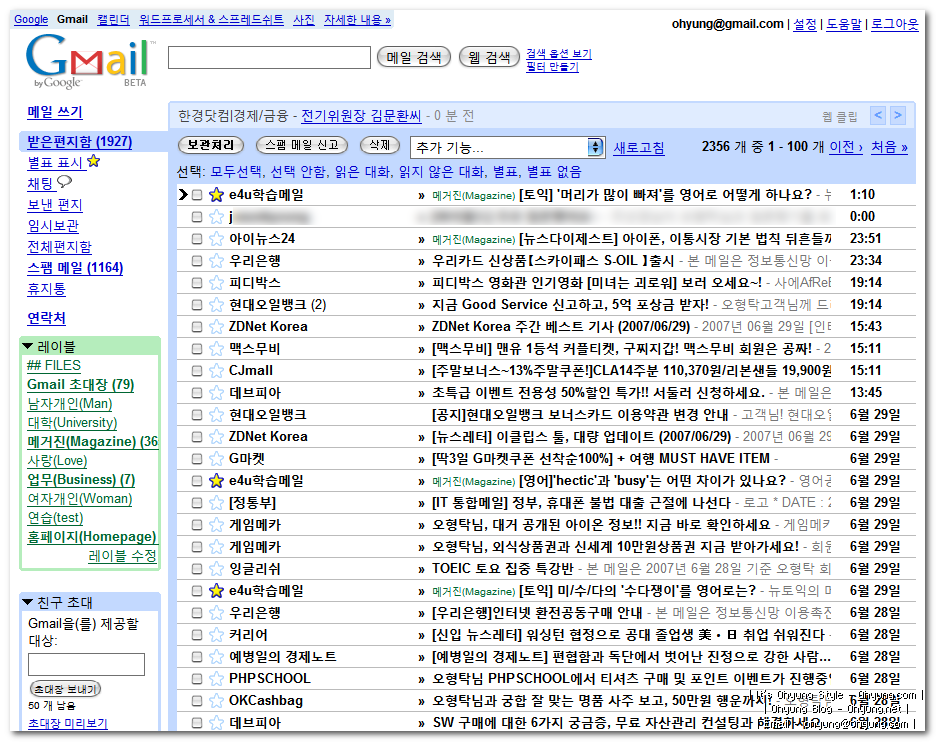Go to 보낸 편지 folder
Image resolution: width=936 pixels, height=742 pixels.
tap(55, 205)
